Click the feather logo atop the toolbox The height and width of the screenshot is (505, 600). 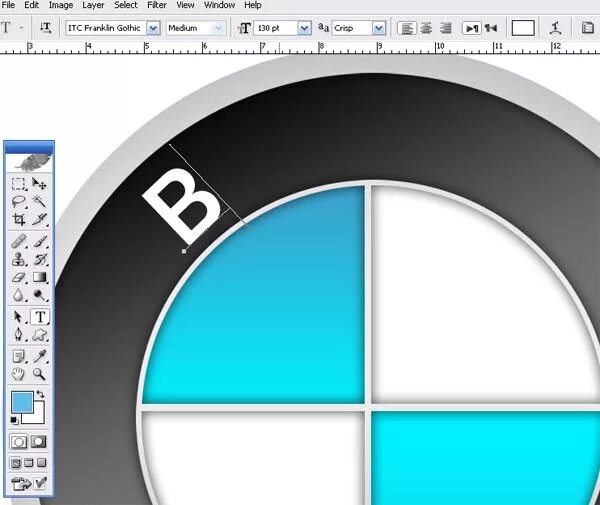pyautogui.click(x=32, y=163)
